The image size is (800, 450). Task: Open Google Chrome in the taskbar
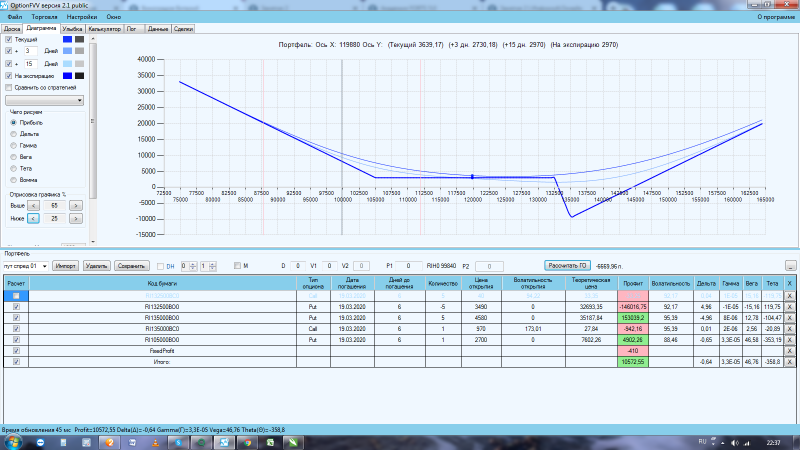247,442
